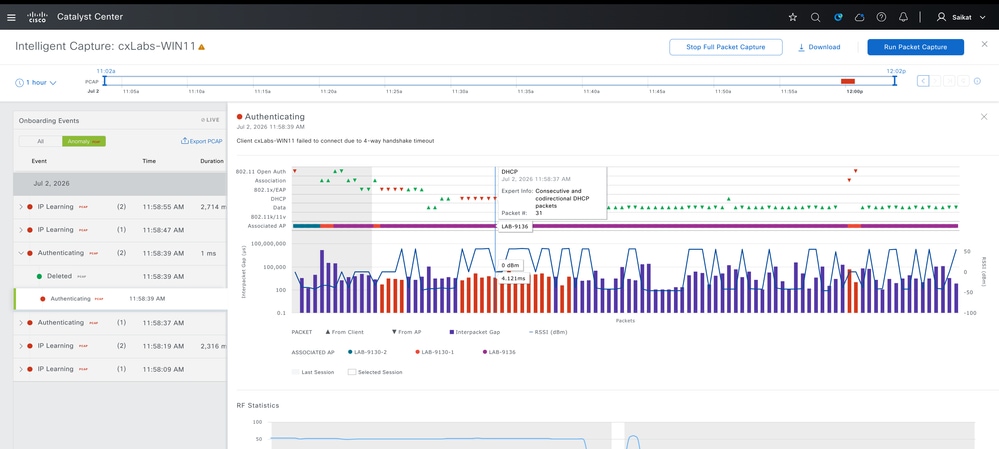Click right handle of PCAP timeline at 12:02p
Image resolution: width=999 pixels, height=449 pixels.
(x=895, y=81)
